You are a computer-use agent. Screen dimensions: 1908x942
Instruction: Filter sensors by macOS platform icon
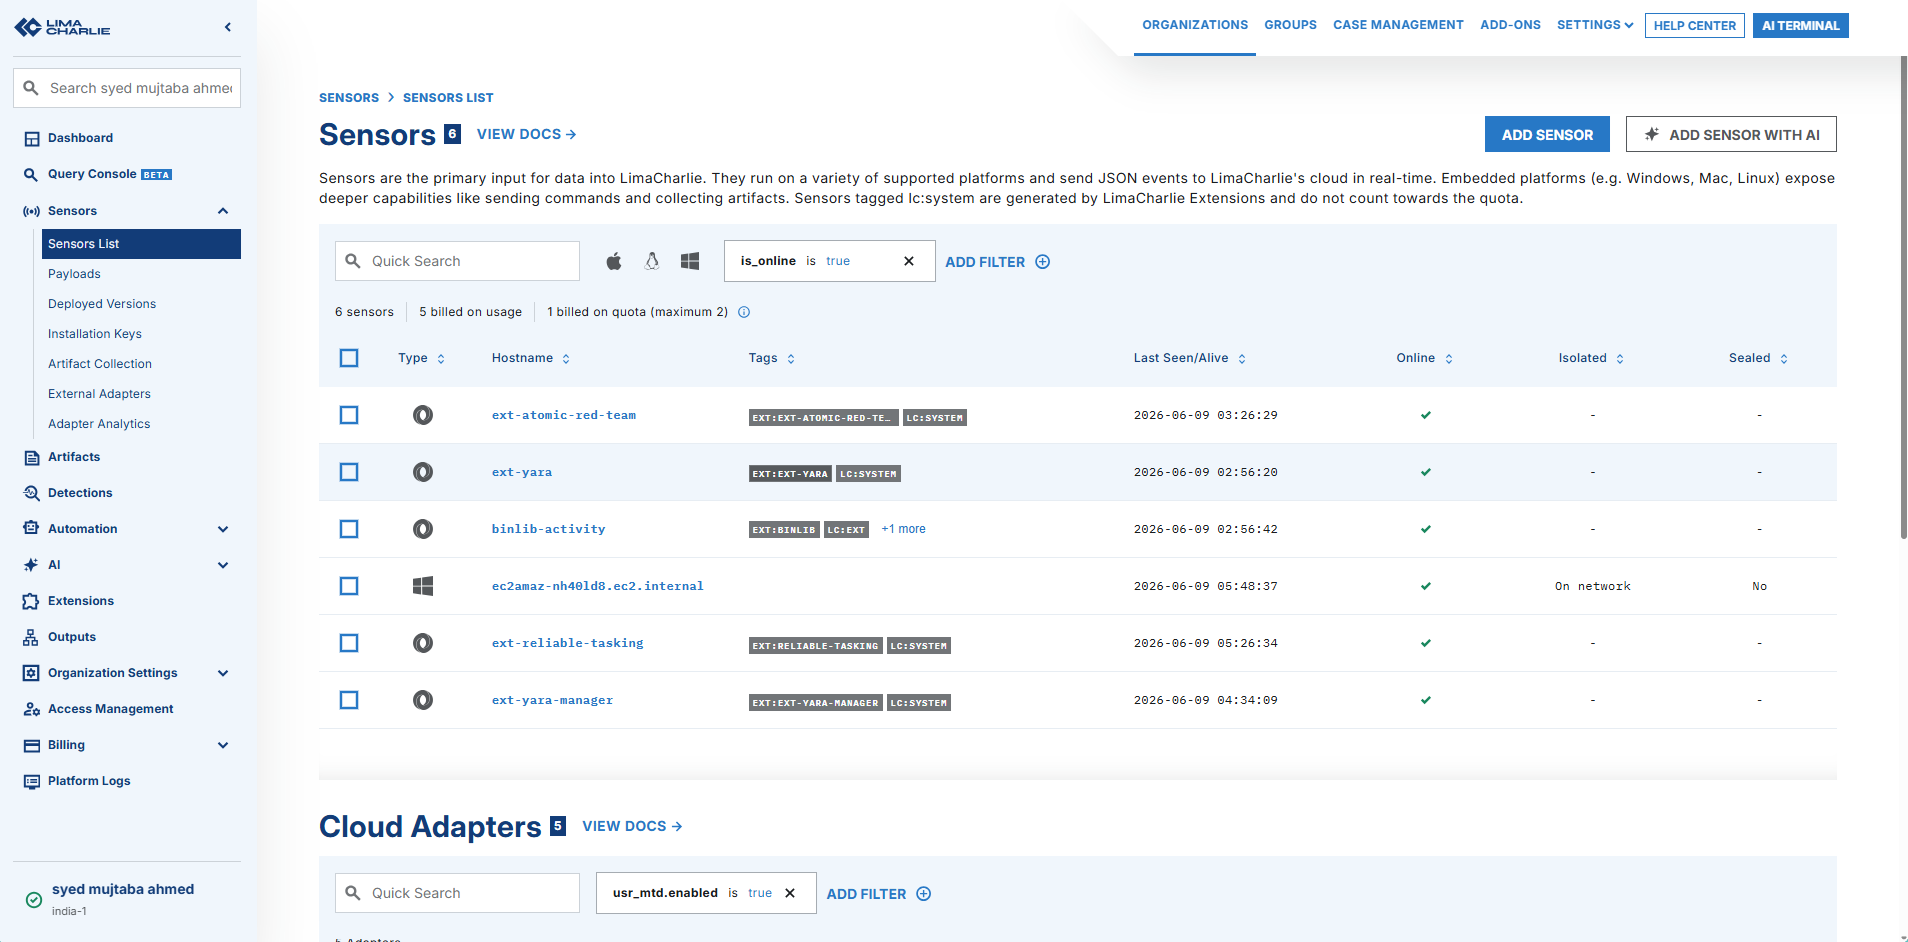[614, 261]
